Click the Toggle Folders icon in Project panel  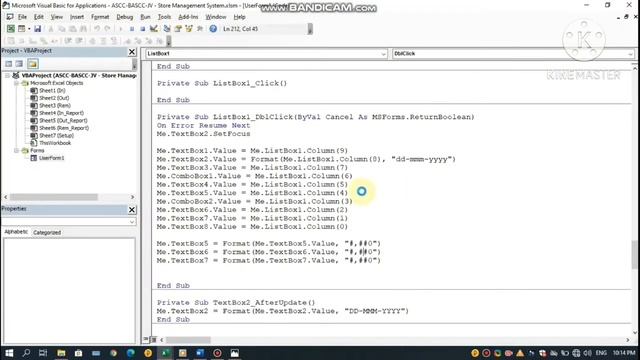click(x=33, y=64)
